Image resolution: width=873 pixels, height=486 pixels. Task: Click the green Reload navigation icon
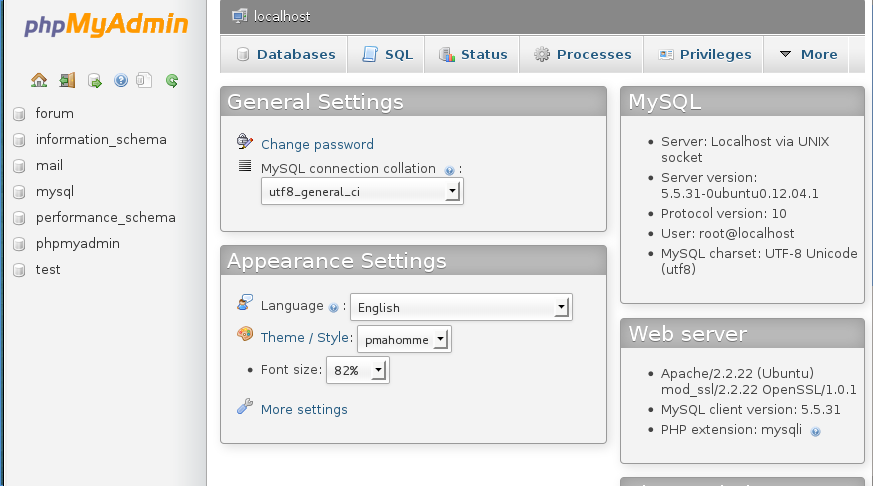[x=172, y=81]
